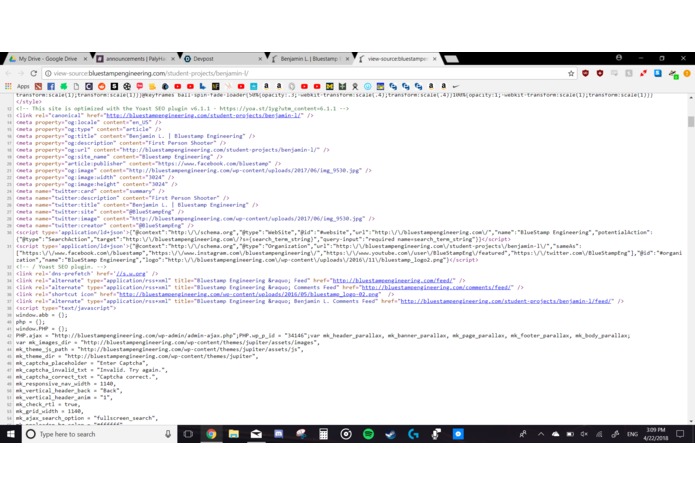
Task: Reload the page with the refresh button
Action: (x=33, y=74)
